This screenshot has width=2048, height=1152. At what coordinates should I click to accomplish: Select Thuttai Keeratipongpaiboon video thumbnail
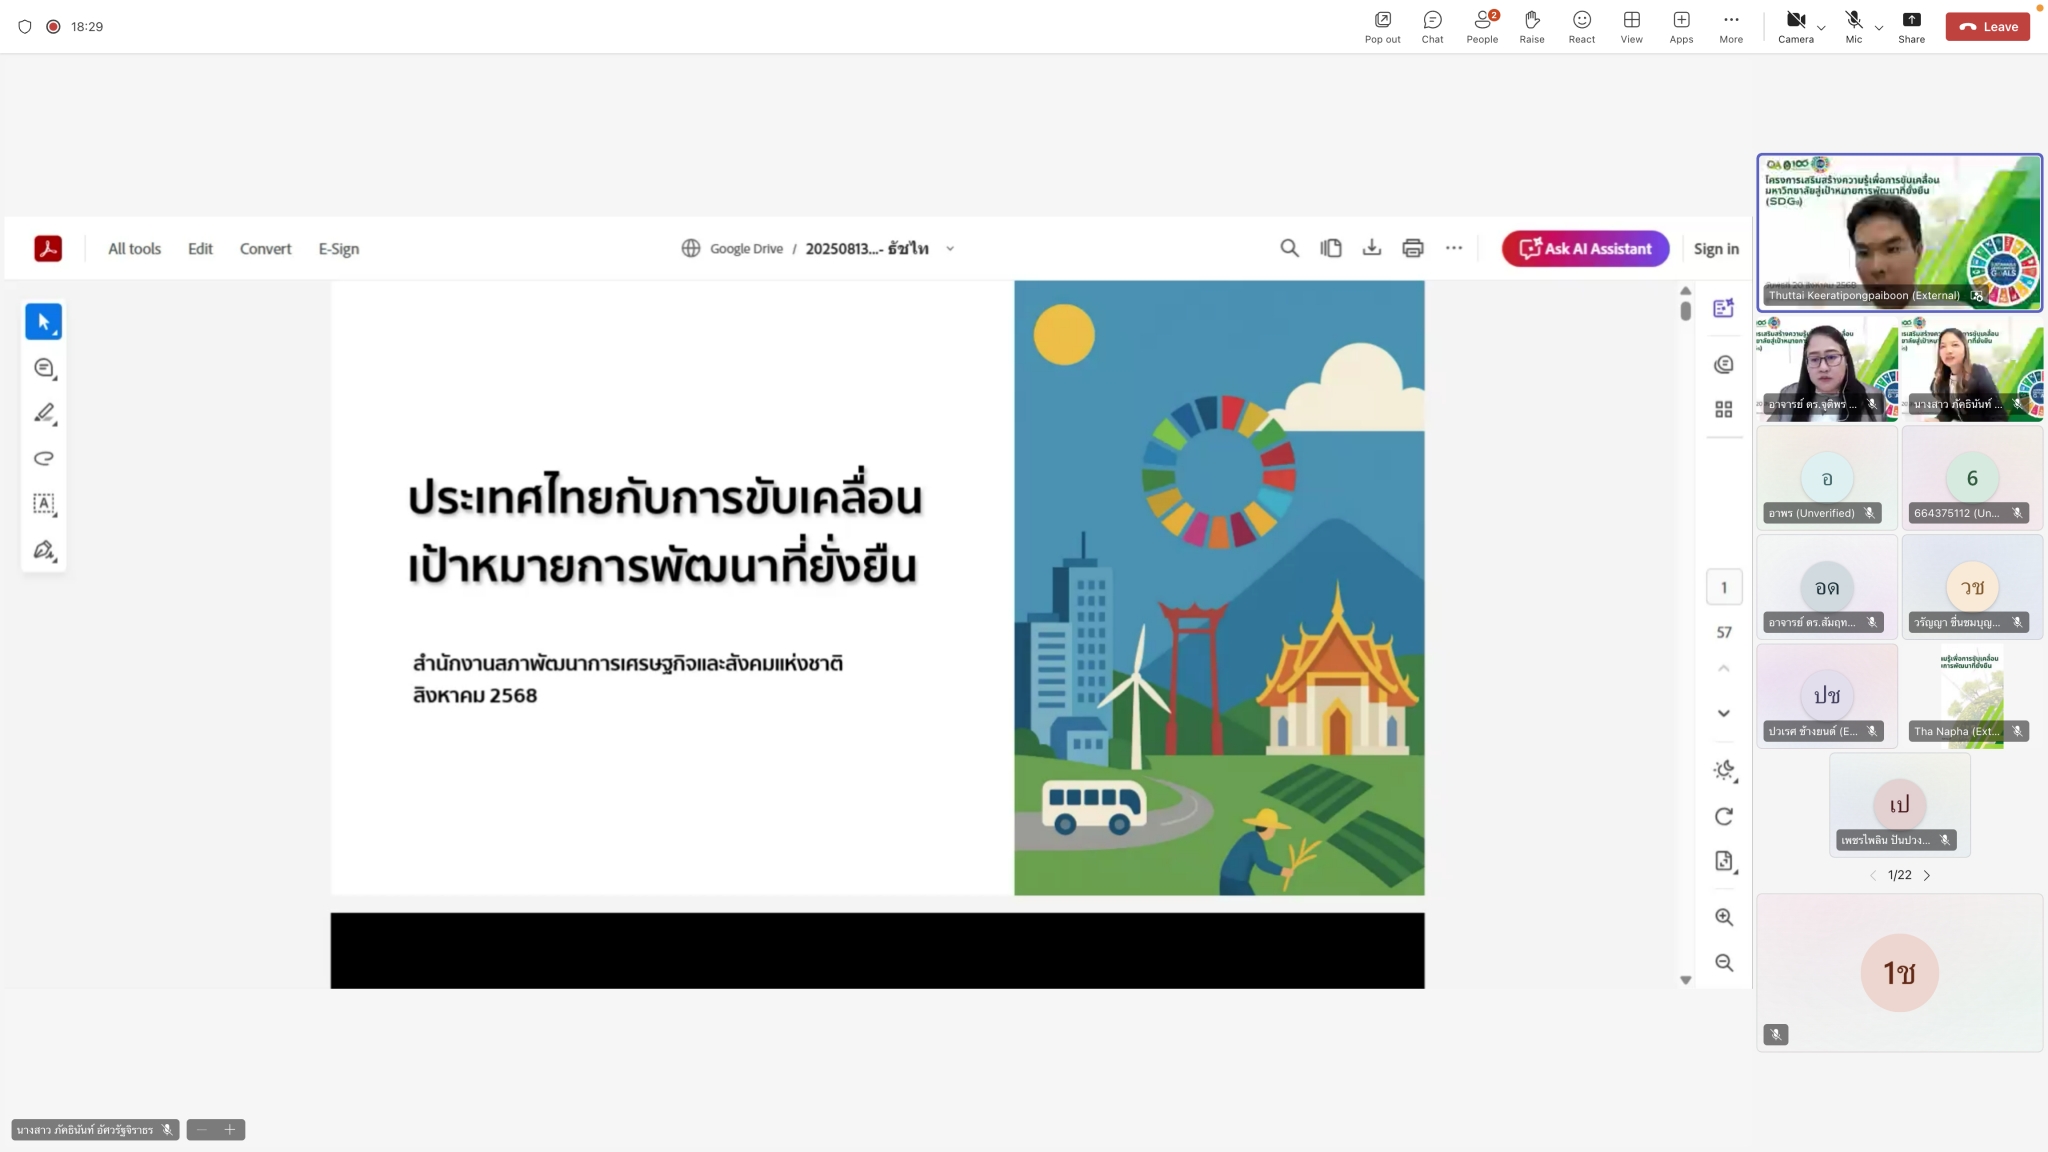click(x=1899, y=232)
